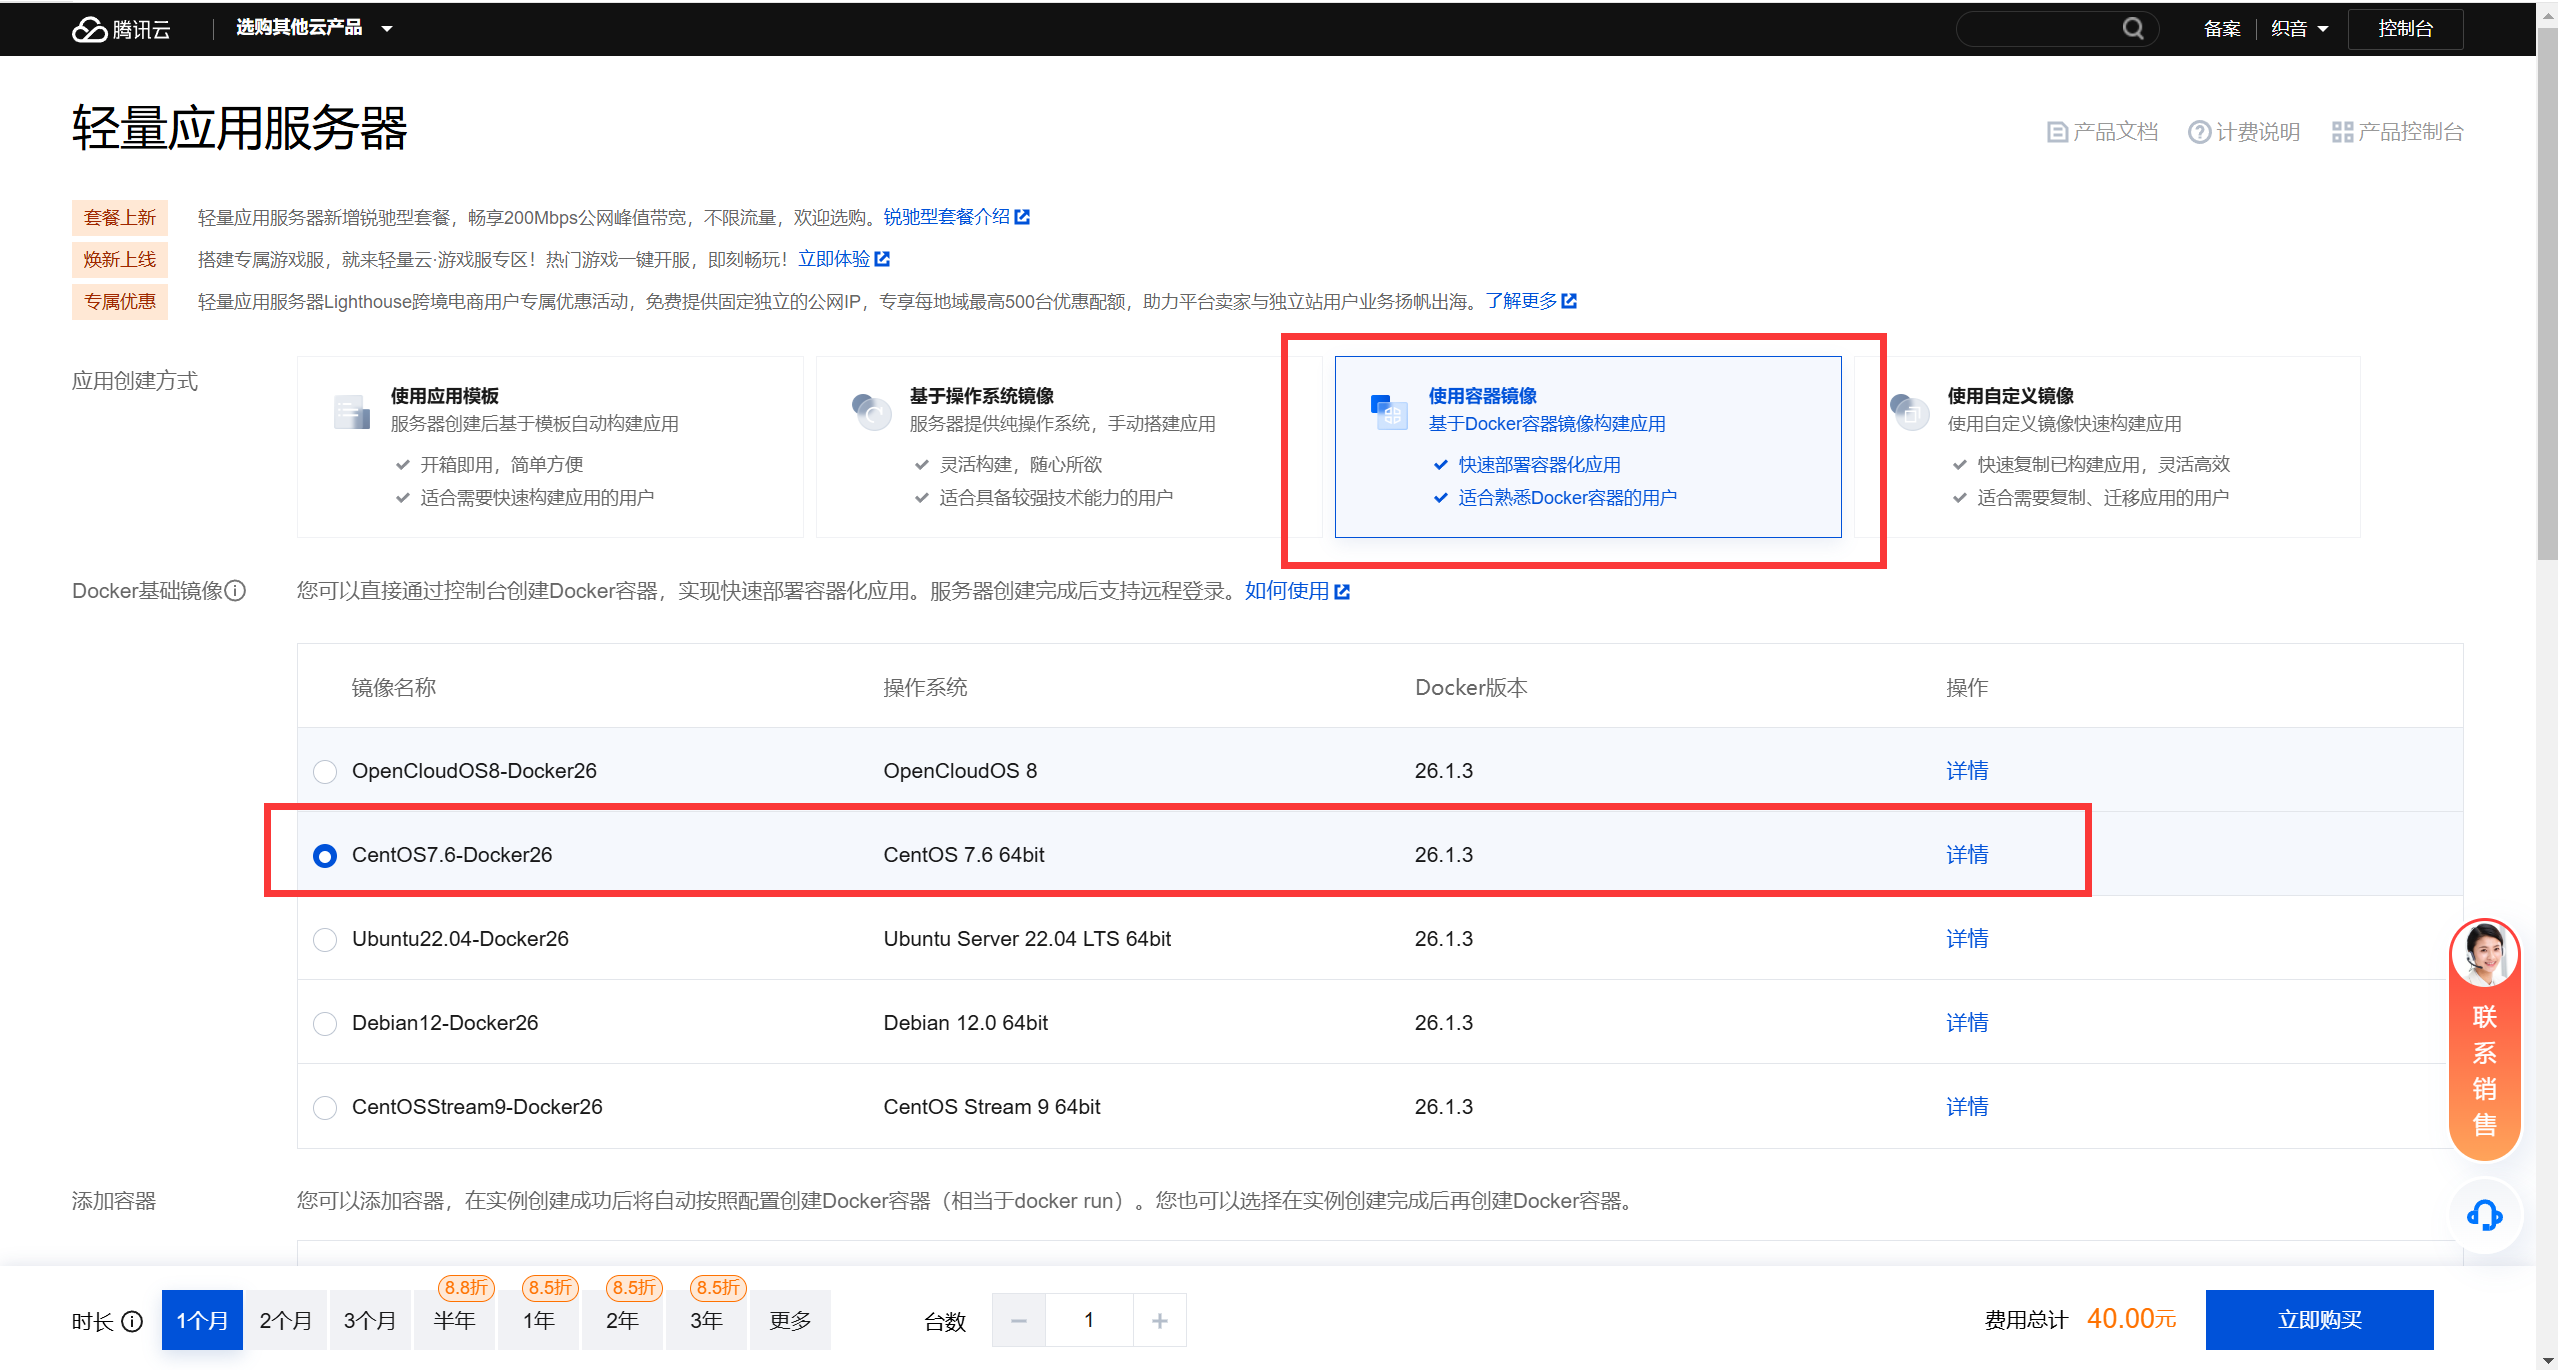2558x1370 pixels.
Task: Open the 织音 account dropdown
Action: tap(2299, 29)
